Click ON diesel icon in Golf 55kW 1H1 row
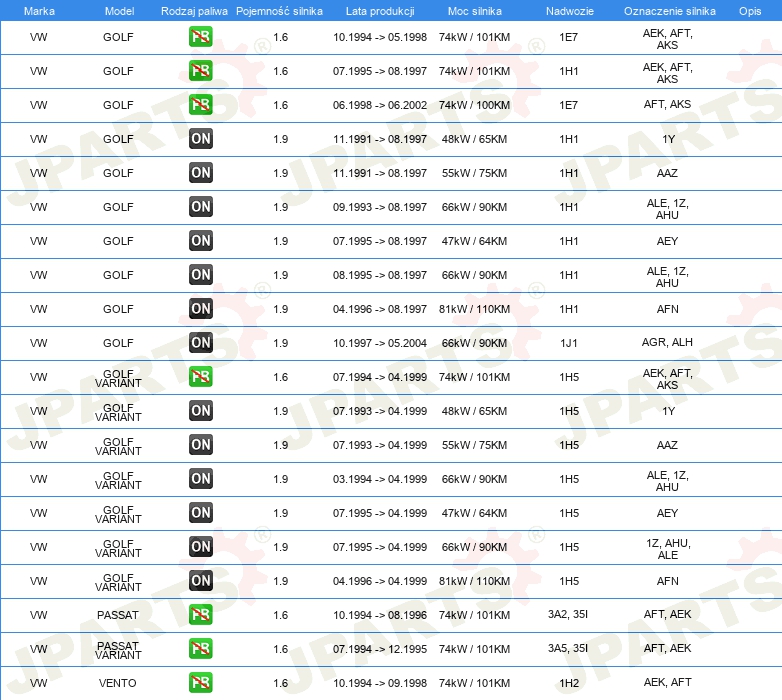This screenshot has height=700, width=782. [x=200, y=173]
